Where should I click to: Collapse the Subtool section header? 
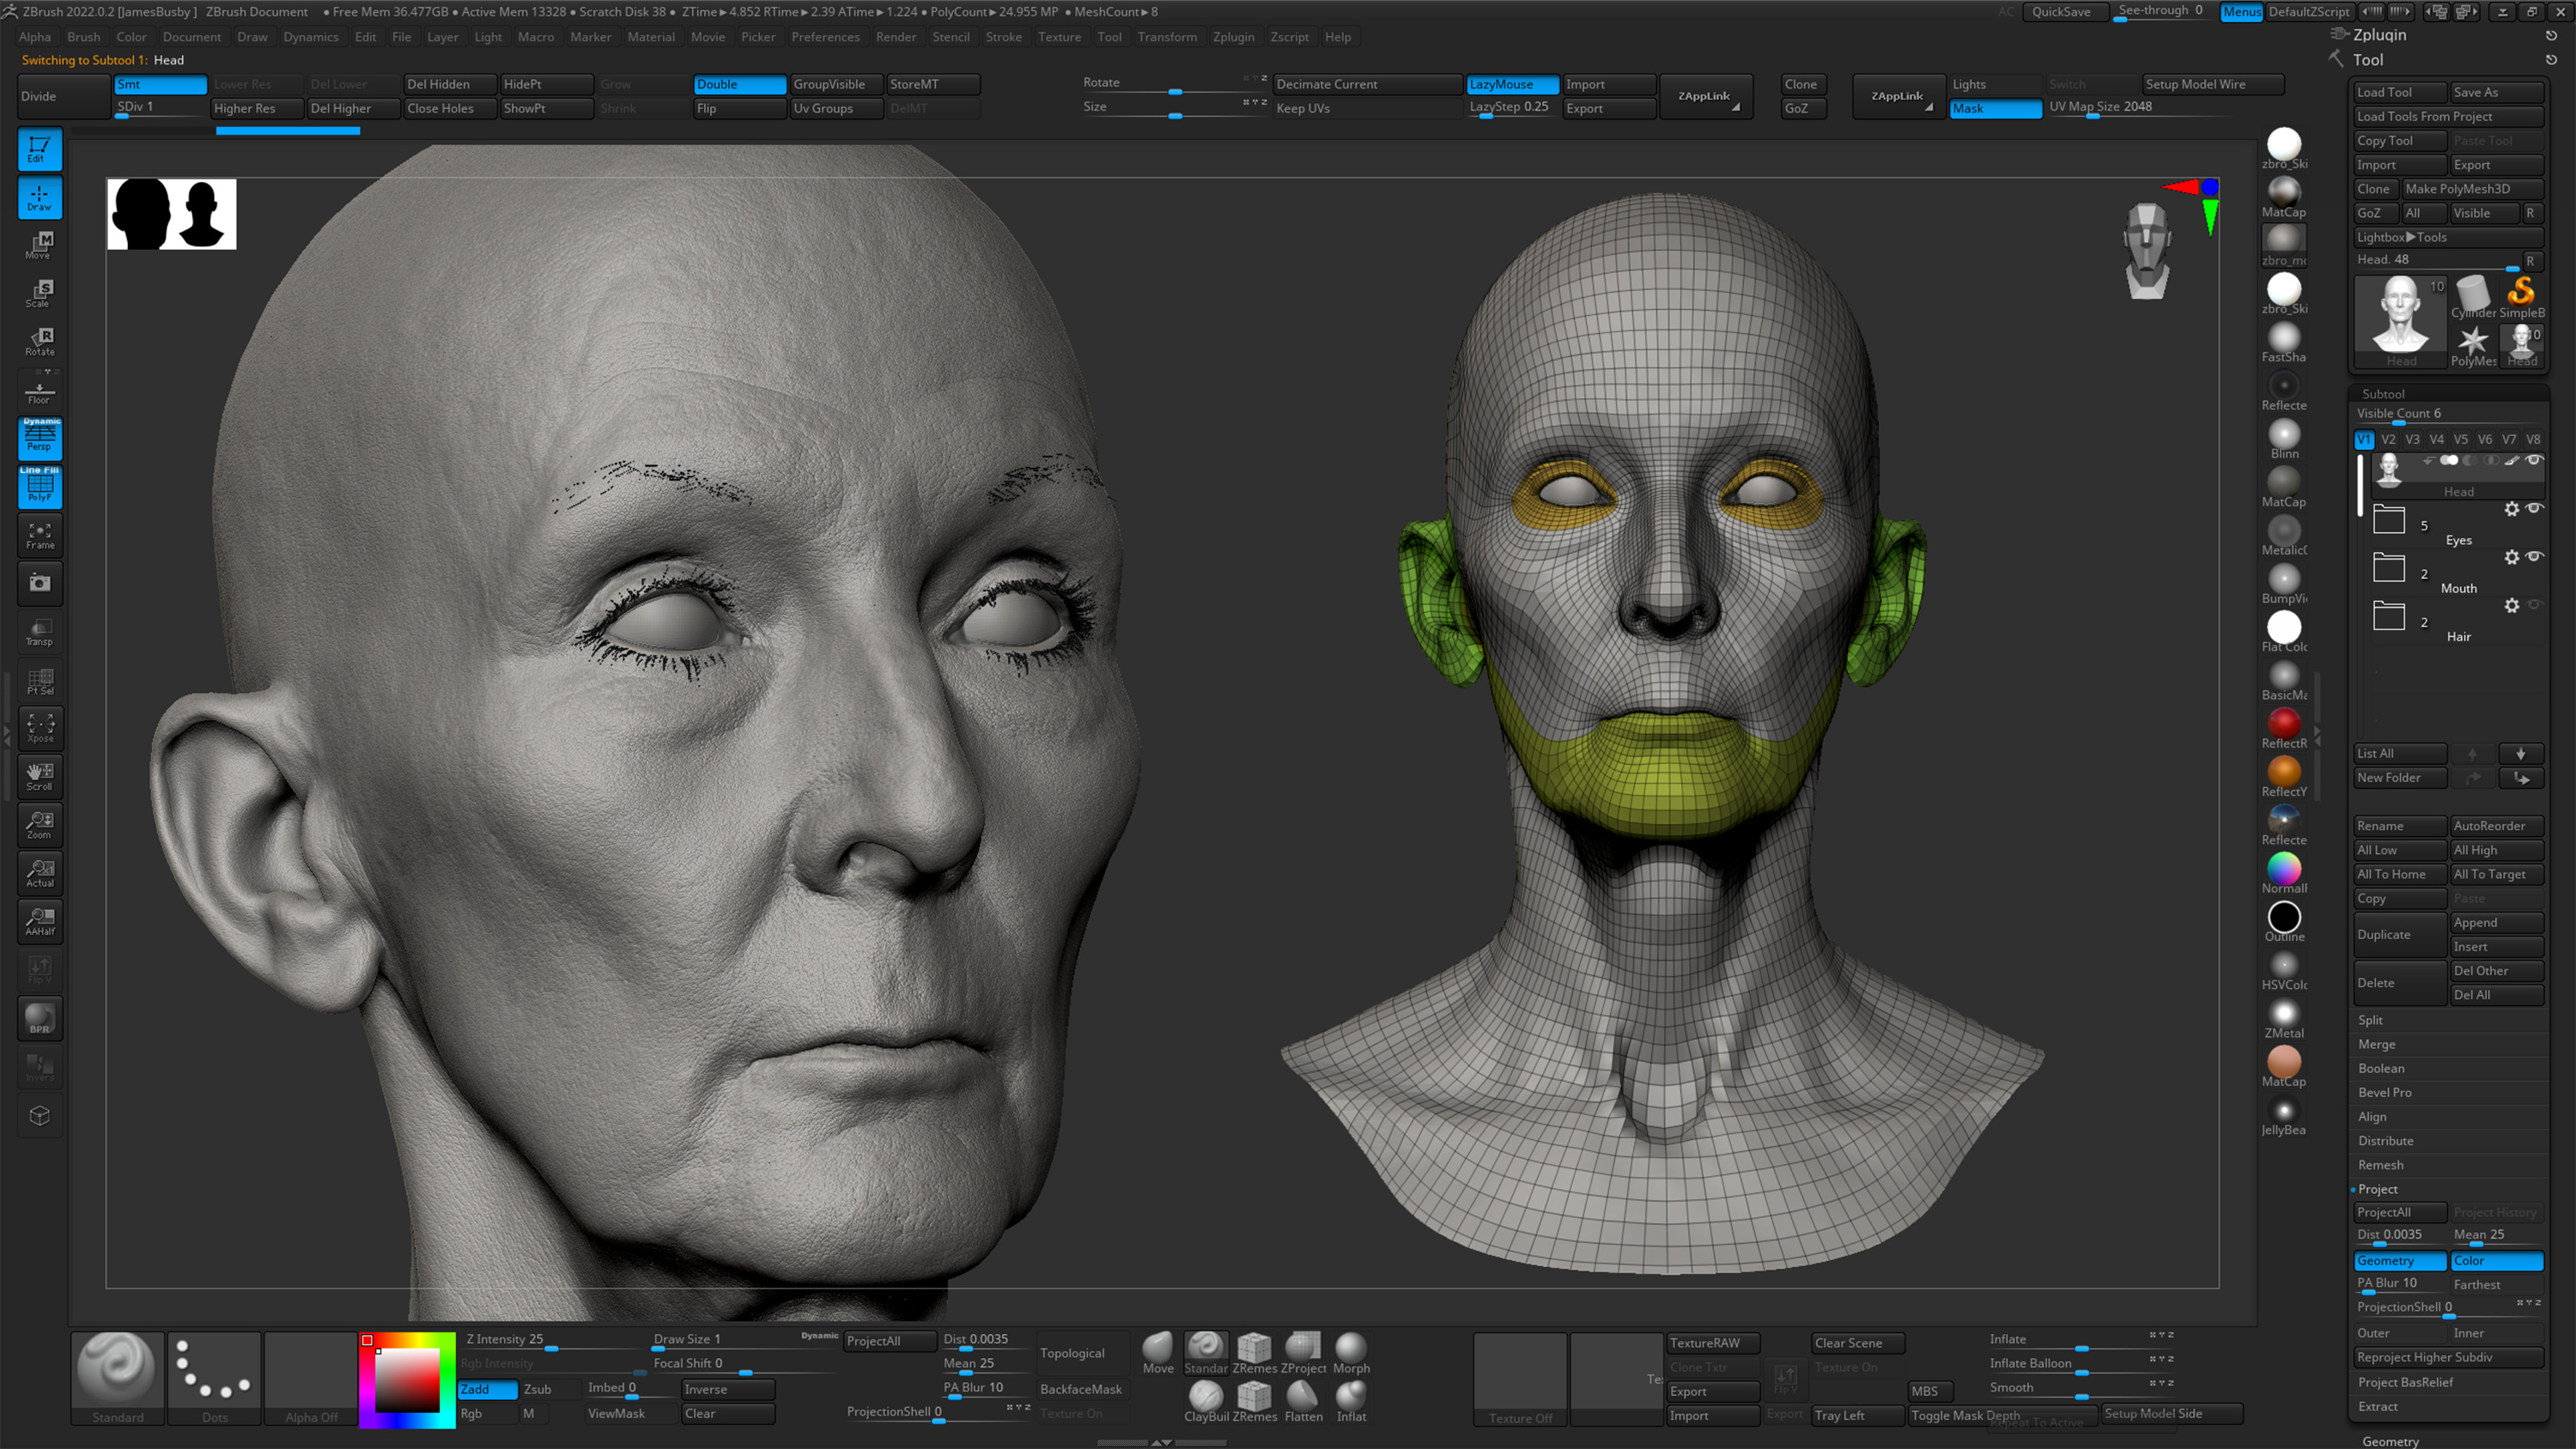tap(2384, 393)
